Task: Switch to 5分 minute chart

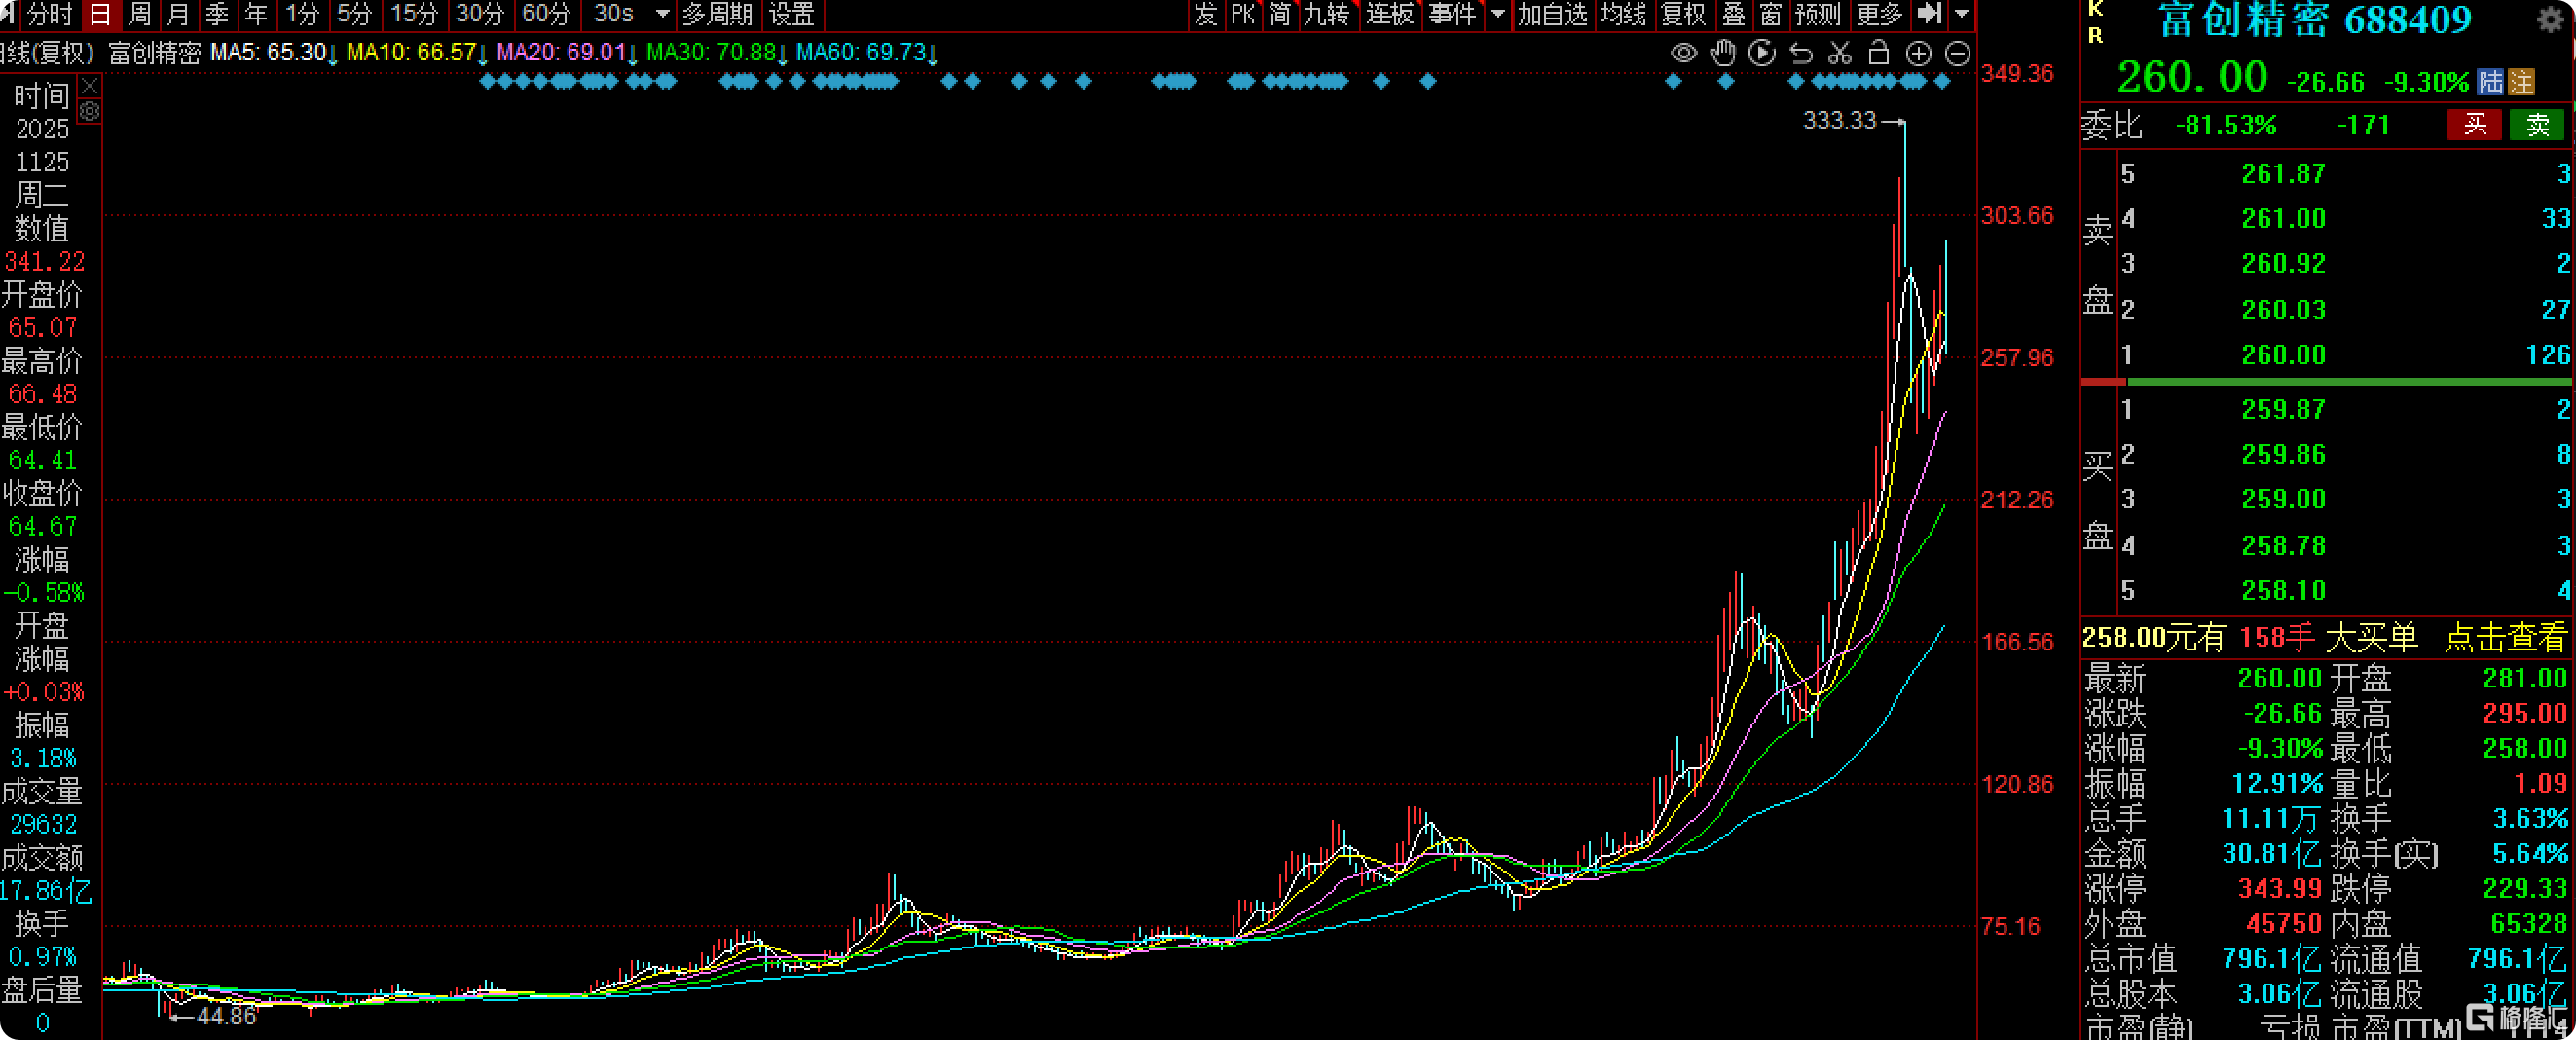Action: tap(354, 14)
